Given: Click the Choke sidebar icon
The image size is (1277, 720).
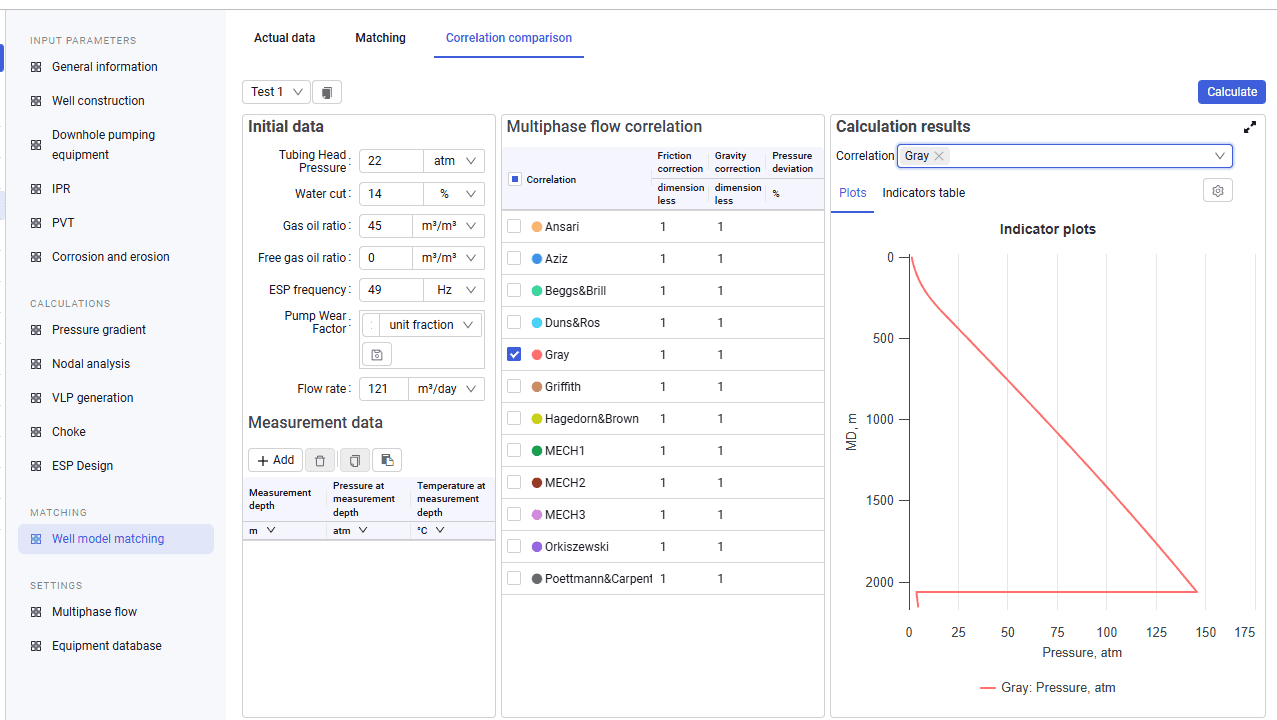Looking at the screenshot, I should point(36,432).
